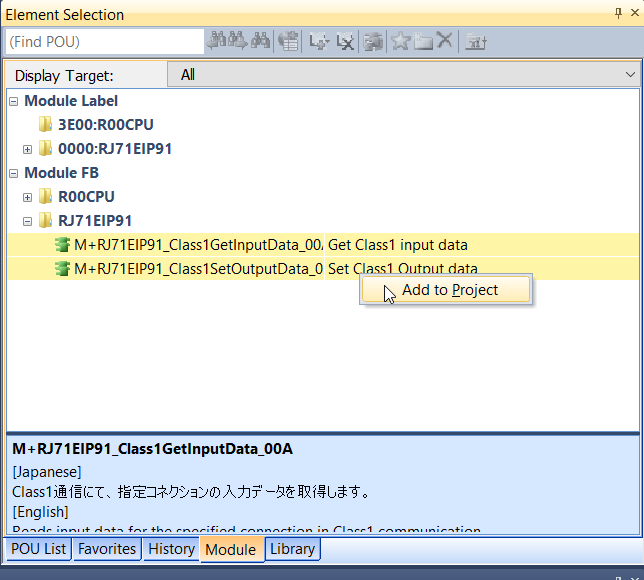Click the globe and table list icon
The height and width of the screenshot is (580, 644).
point(288,41)
